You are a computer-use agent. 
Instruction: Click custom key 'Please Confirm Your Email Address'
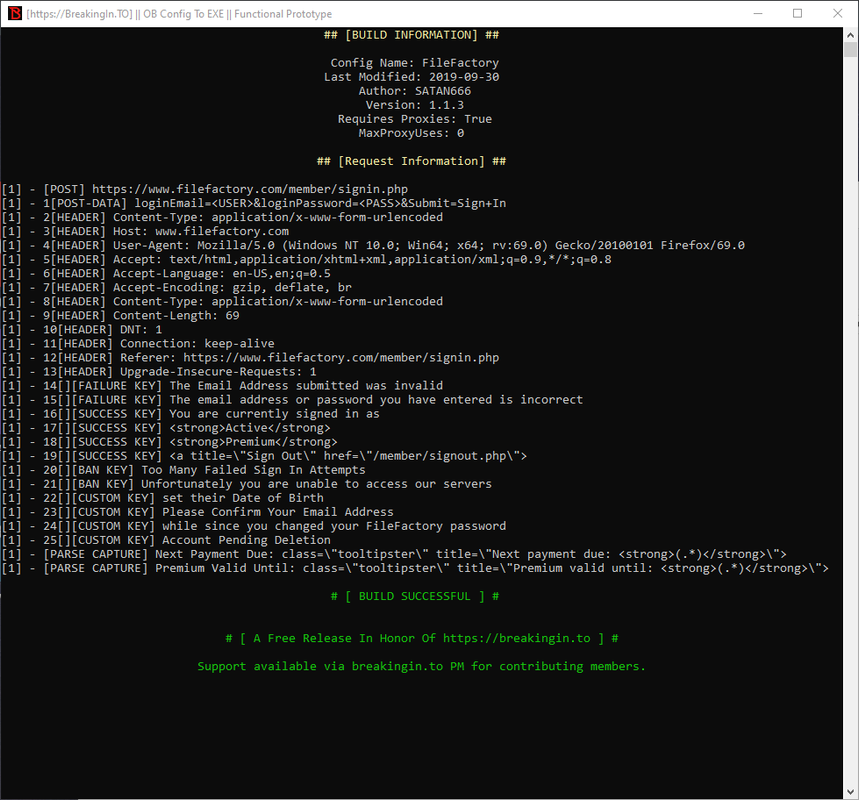[198, 512]
